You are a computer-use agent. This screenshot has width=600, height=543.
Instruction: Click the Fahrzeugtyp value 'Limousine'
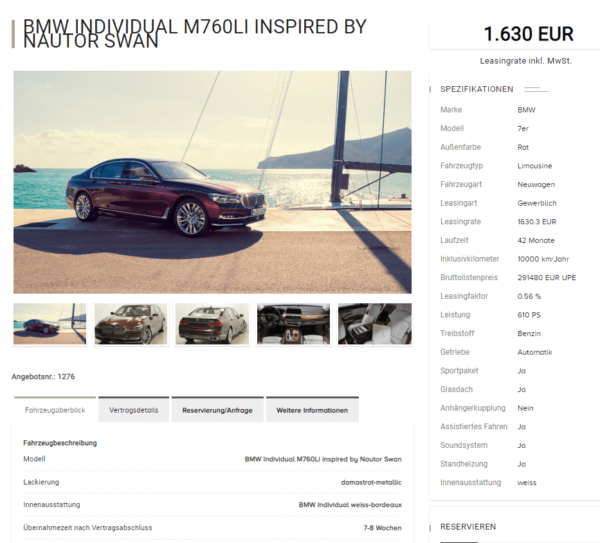pyautogui.click(x=535, y=166)
